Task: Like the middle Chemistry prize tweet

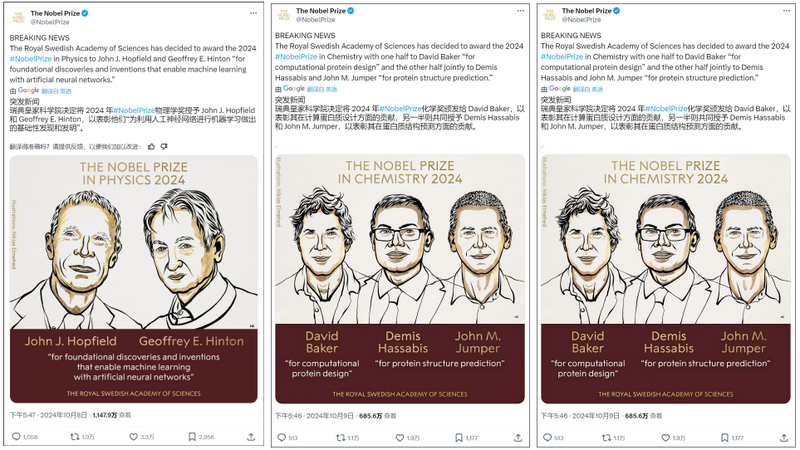Action: point(400,438)
